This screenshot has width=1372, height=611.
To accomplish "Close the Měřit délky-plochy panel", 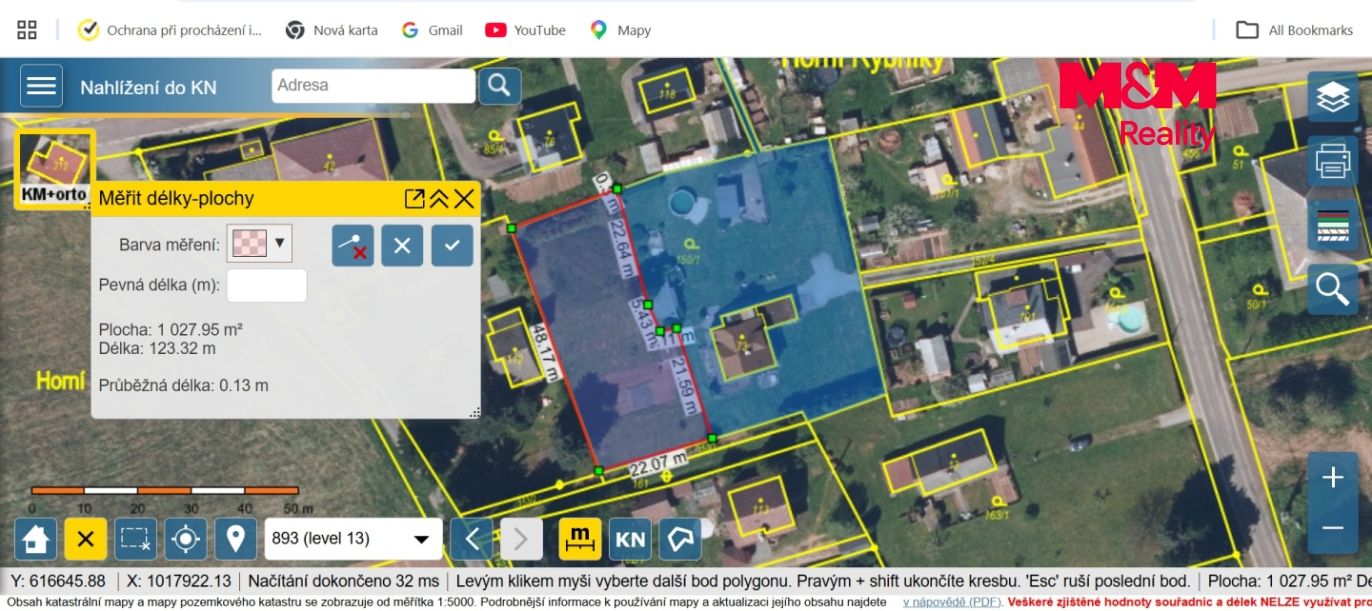I will 464,198.
